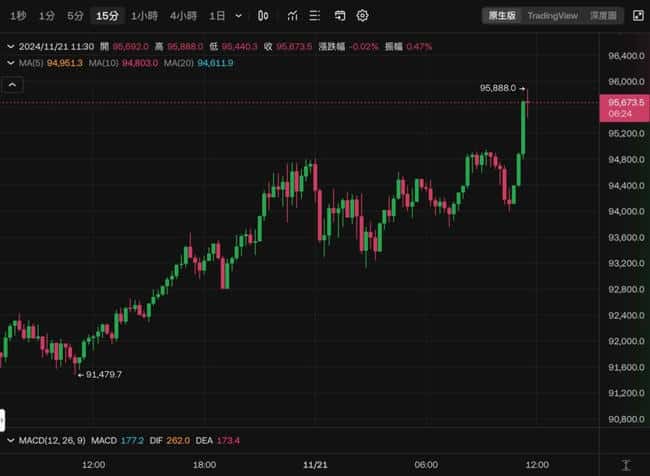Click the MA(20) value 94,611.9

click(215, 63)
